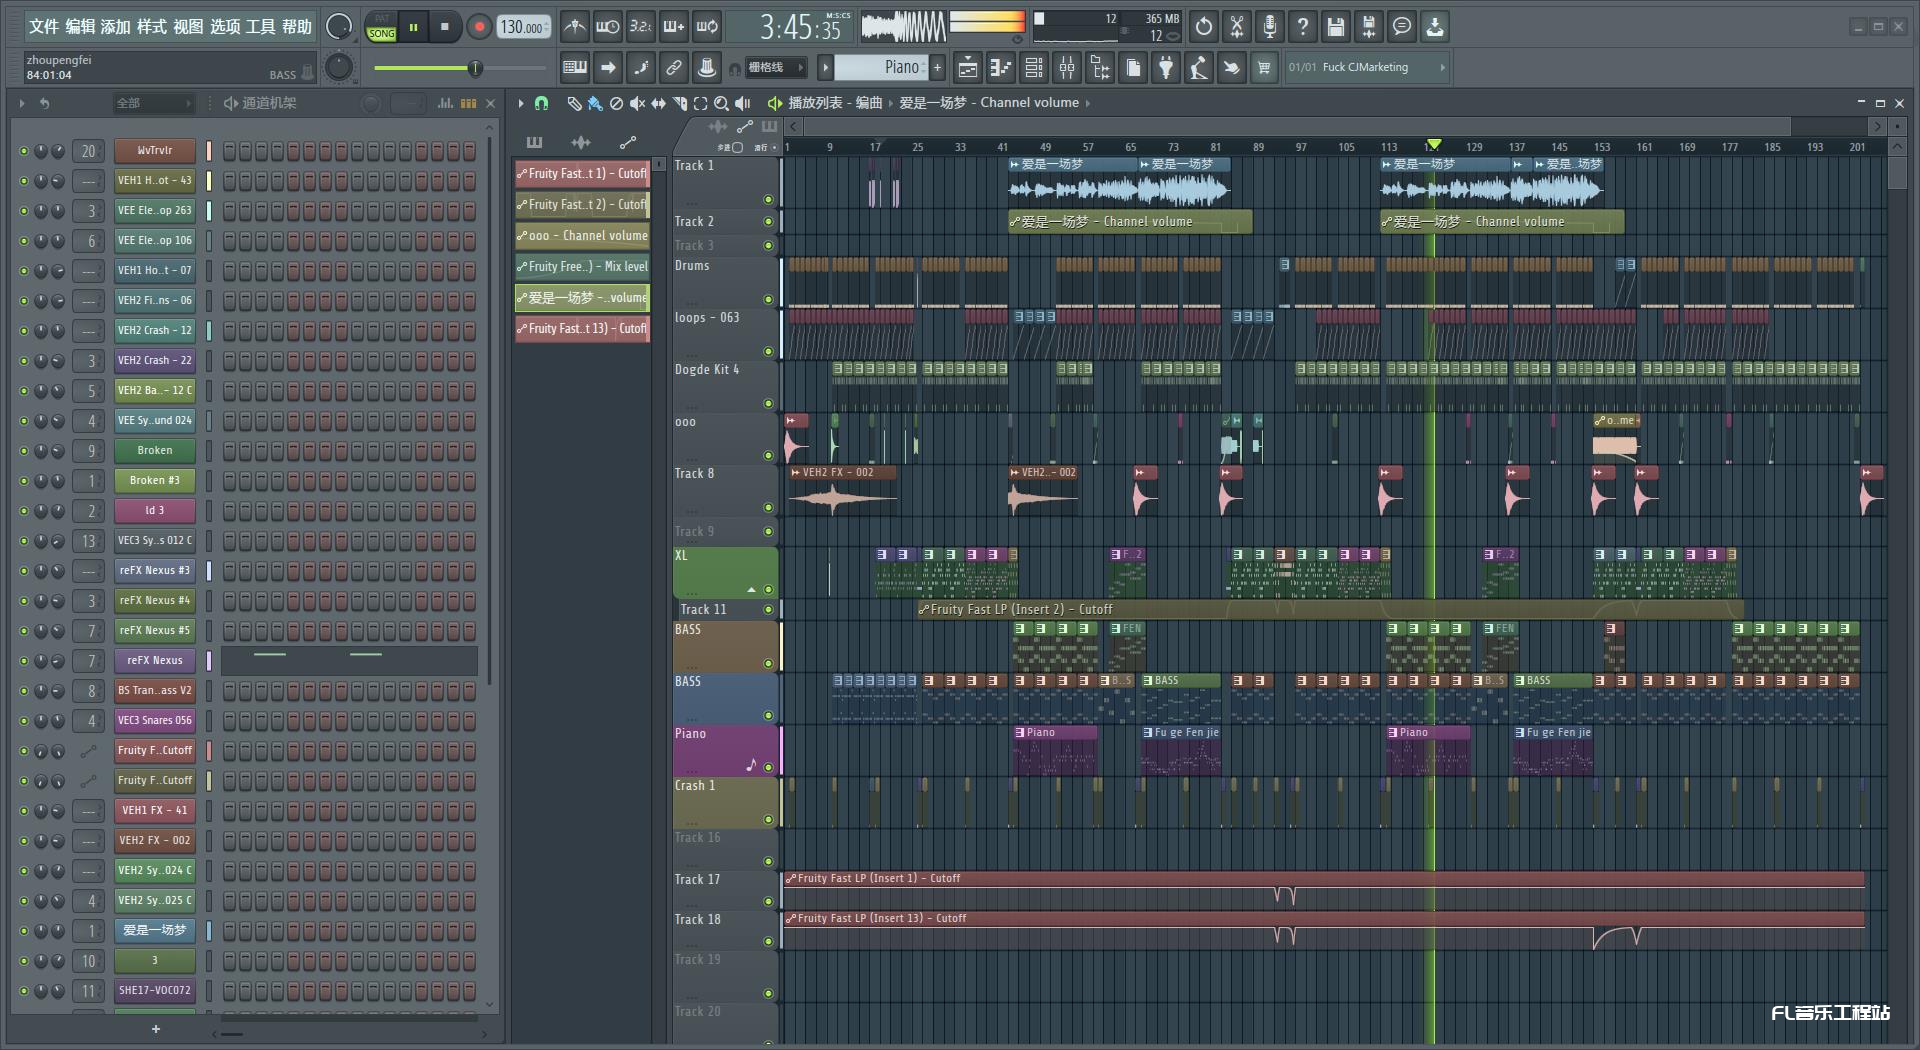This screenshot has width=1920, height=1050.
Task: Expand arrow after Channel volume breadcrumb
Action: pyautogui.click(x=1088, y=103)
